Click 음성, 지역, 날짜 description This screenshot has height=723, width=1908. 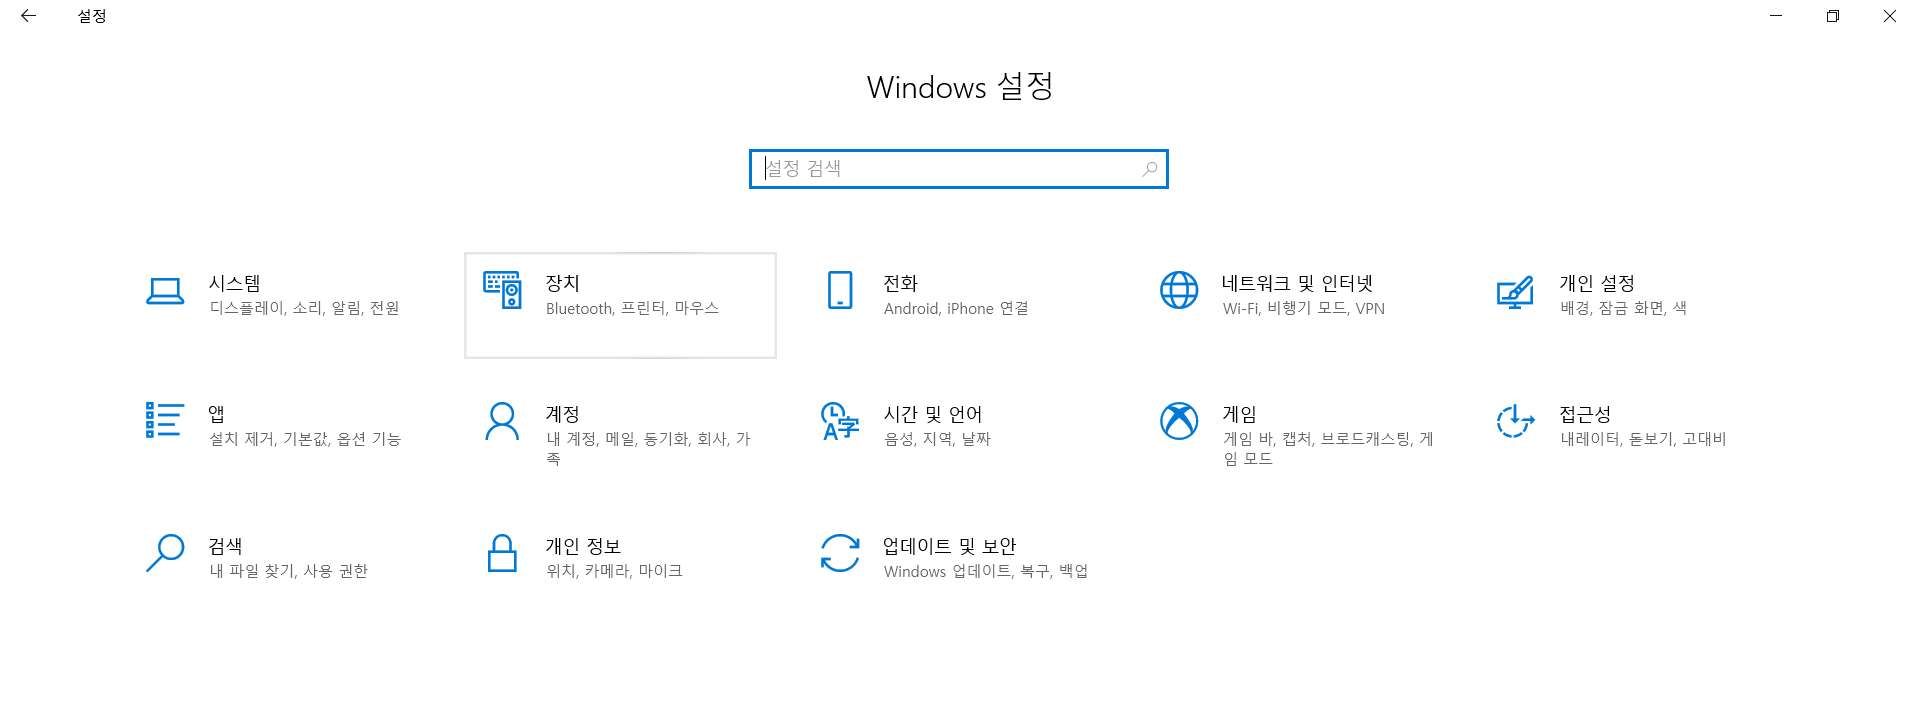click(937, 439)
